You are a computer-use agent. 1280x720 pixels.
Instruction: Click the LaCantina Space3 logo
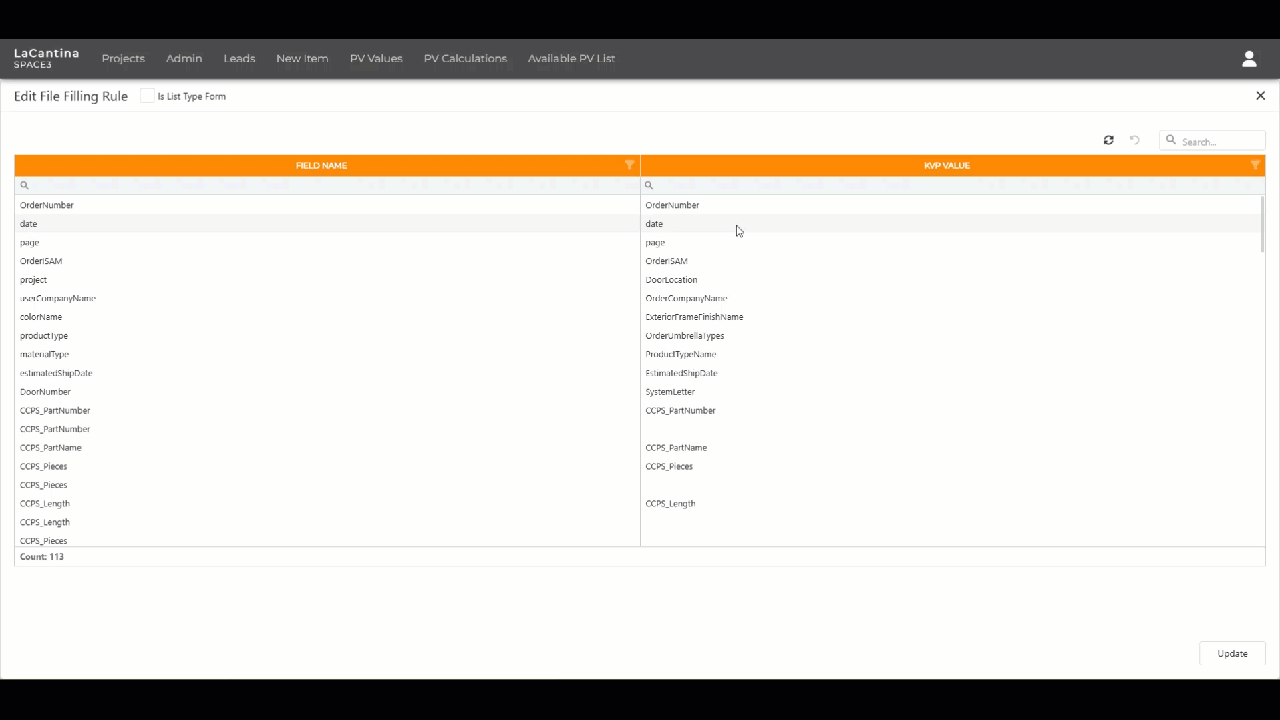coord(46,58)
